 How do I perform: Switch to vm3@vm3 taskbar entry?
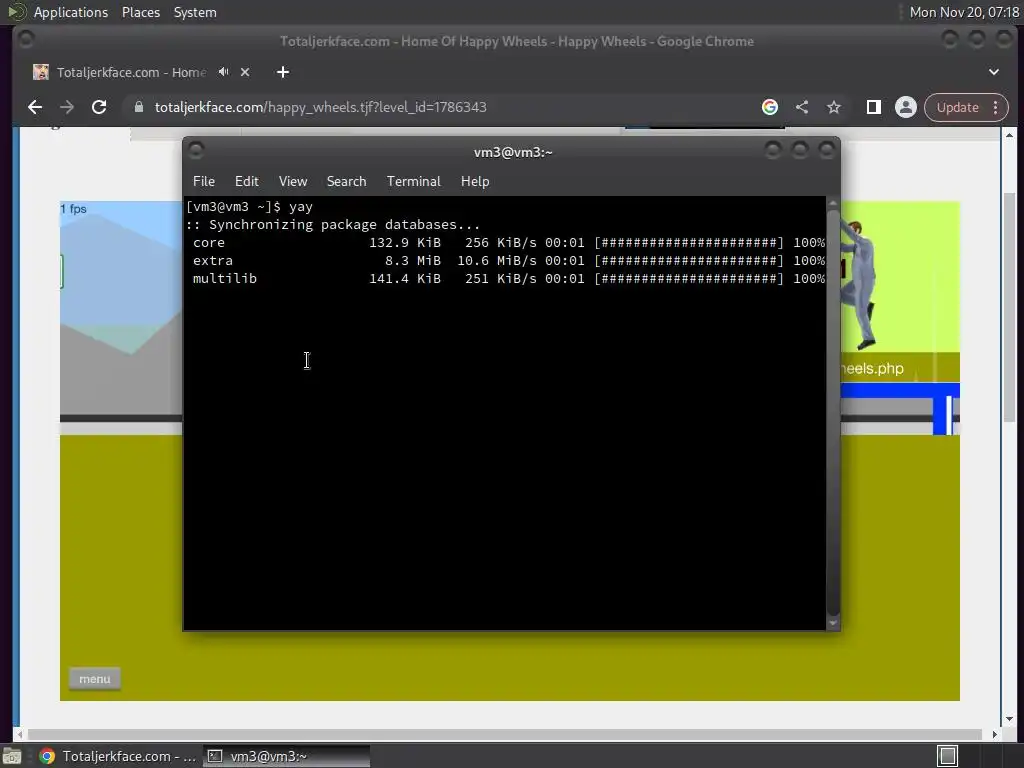286,756
